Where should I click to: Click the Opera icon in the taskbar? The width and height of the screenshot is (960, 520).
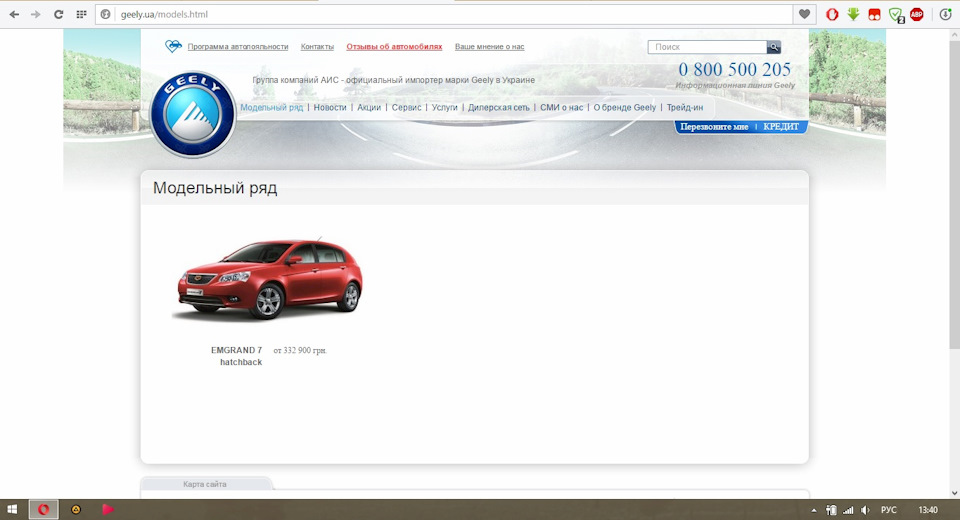43,509
